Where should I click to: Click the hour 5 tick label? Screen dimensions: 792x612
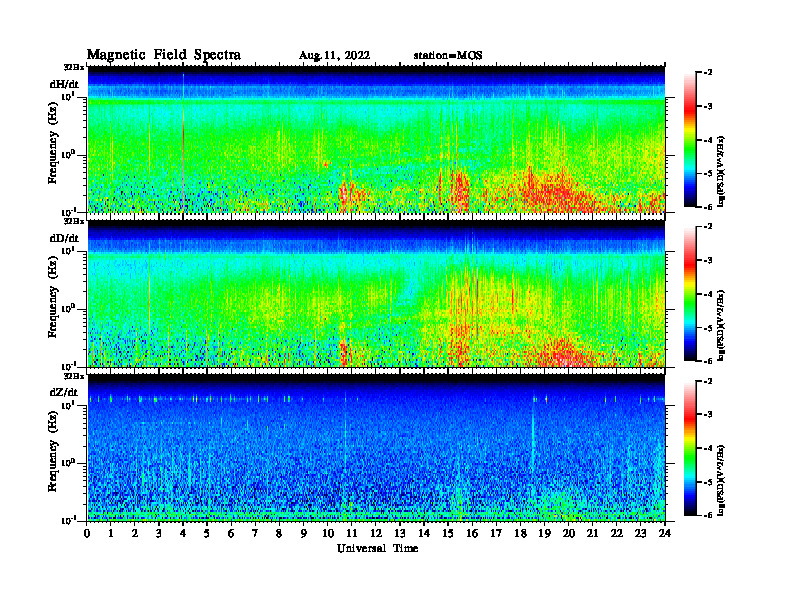207,534
